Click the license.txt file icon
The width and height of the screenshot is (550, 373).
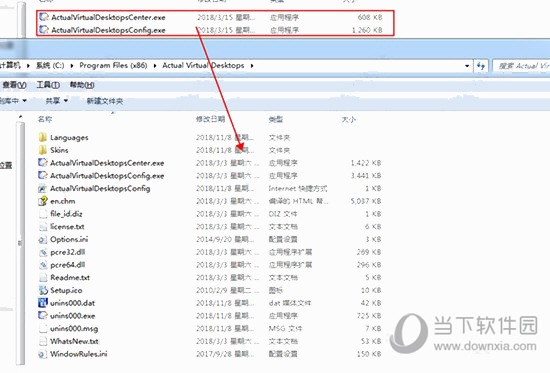(x=42, y=227)
